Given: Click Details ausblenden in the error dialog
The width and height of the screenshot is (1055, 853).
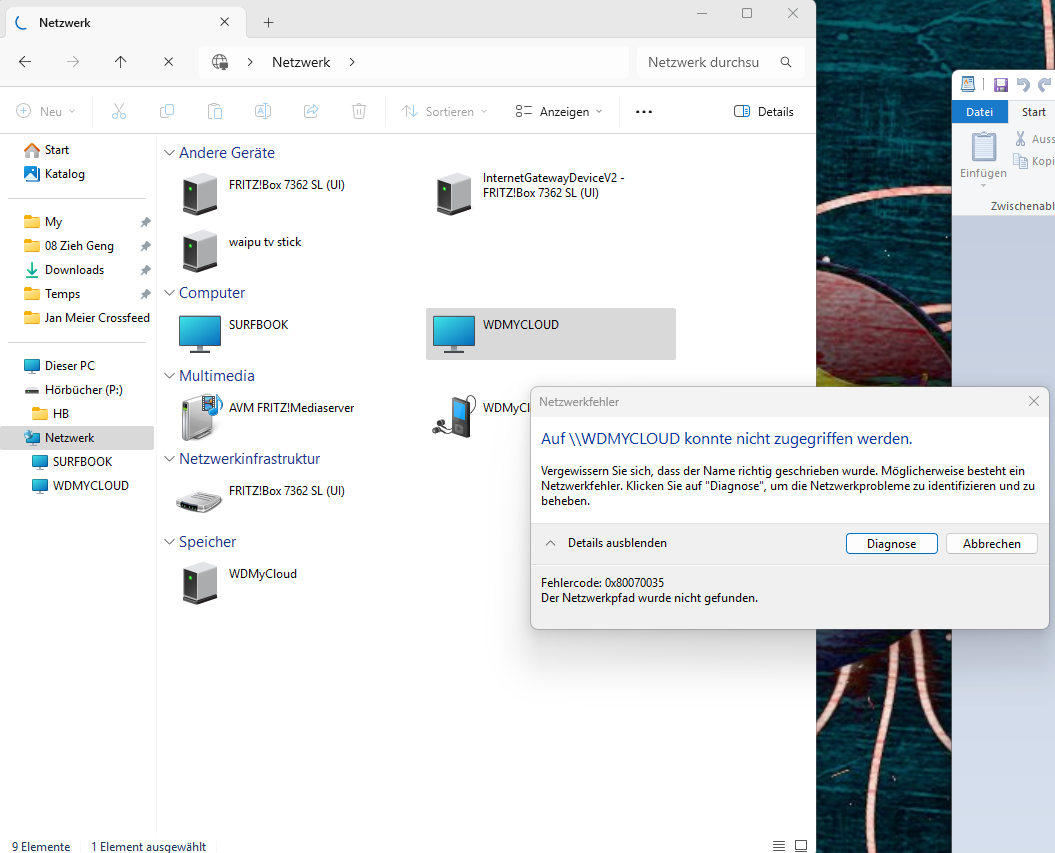Looking at the screenshot, I should (x=606, y=543).
